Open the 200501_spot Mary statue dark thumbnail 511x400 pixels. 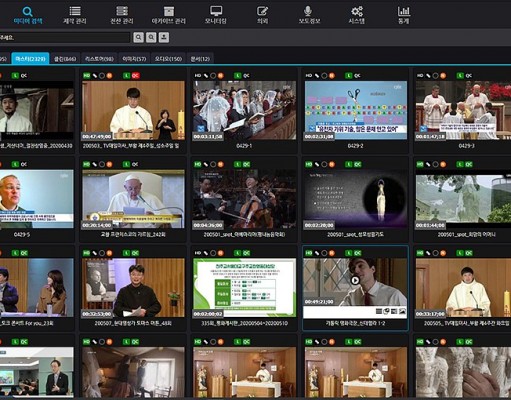(x=356, y=199)
